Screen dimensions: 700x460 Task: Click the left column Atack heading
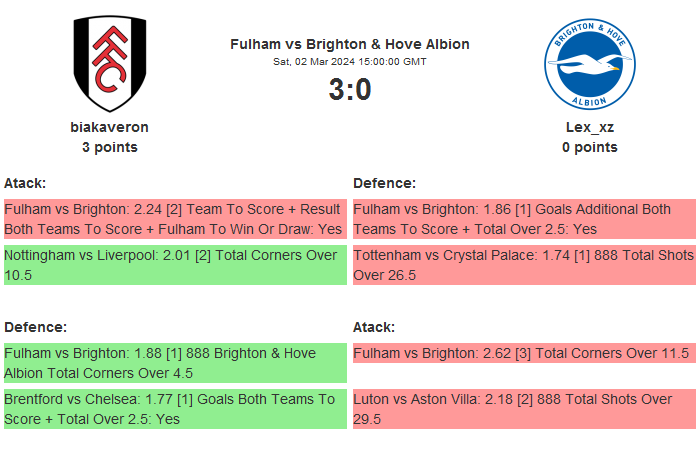point(26,183)
